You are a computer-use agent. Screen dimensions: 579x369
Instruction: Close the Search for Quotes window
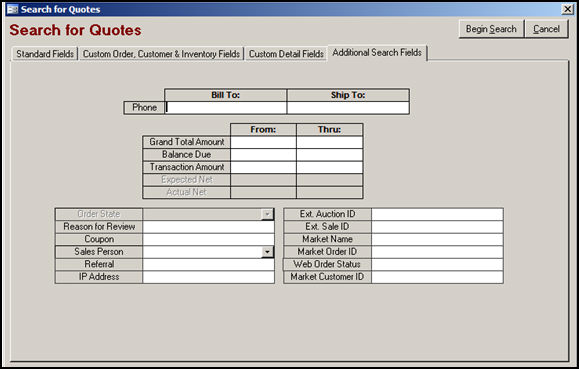[x=567, y=9]
